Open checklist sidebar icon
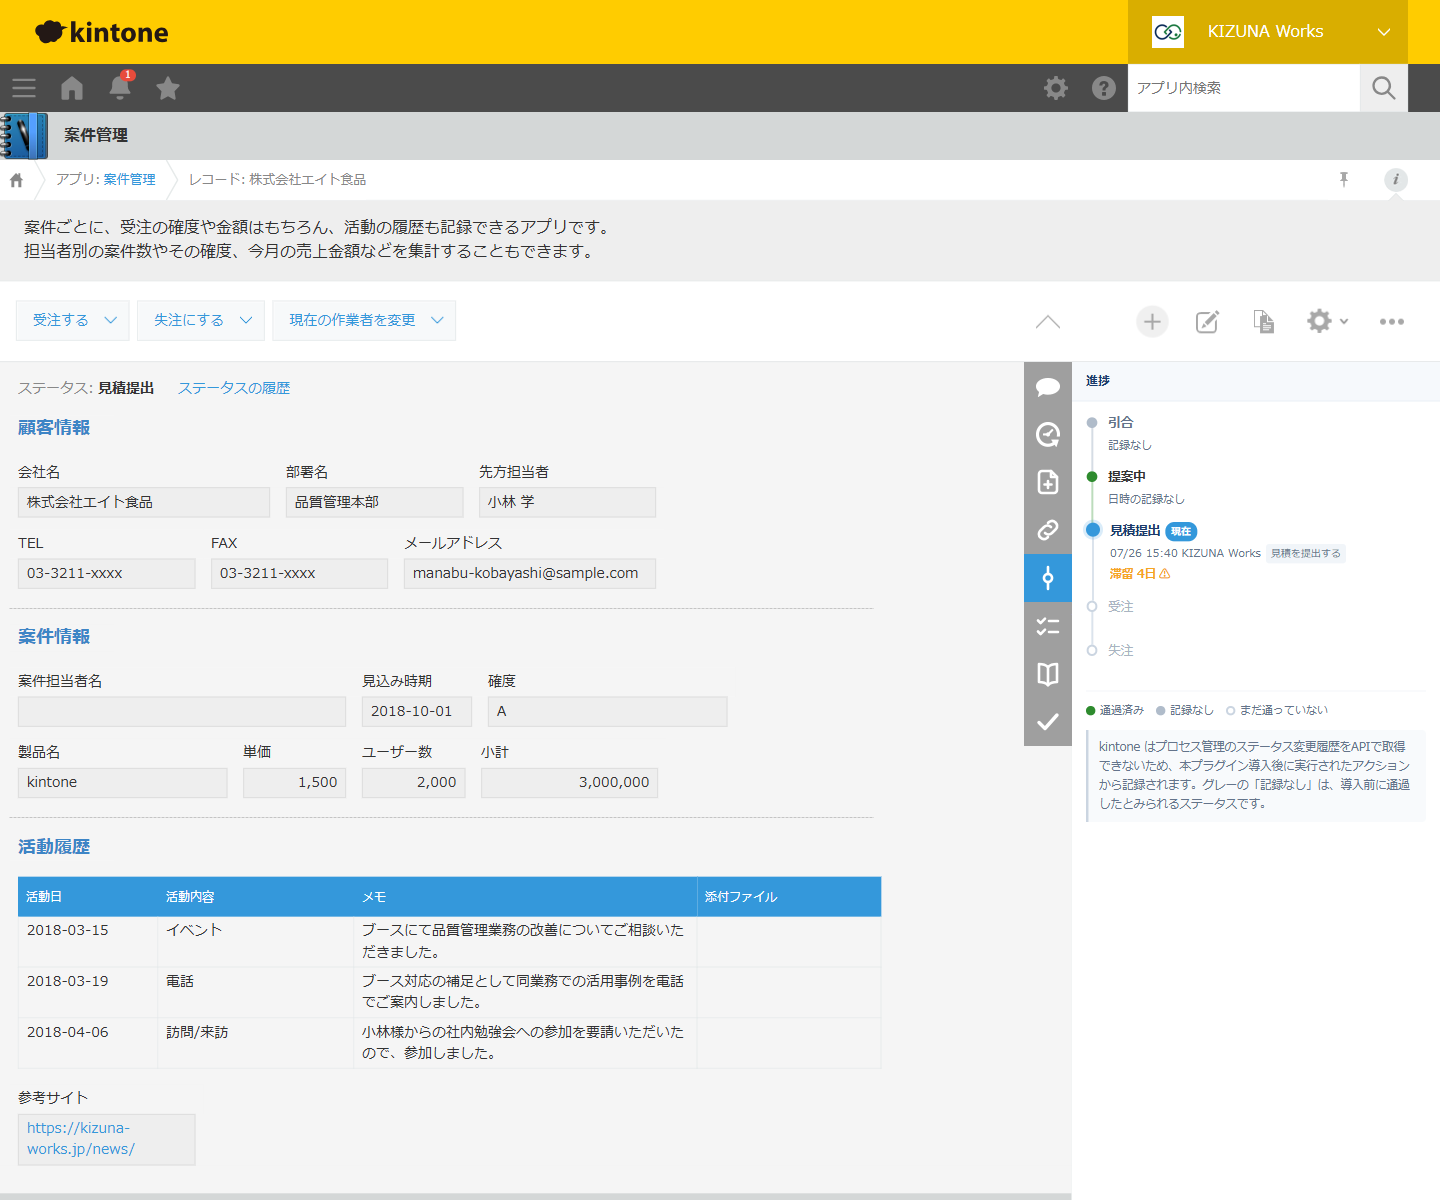 point(1048,626)
